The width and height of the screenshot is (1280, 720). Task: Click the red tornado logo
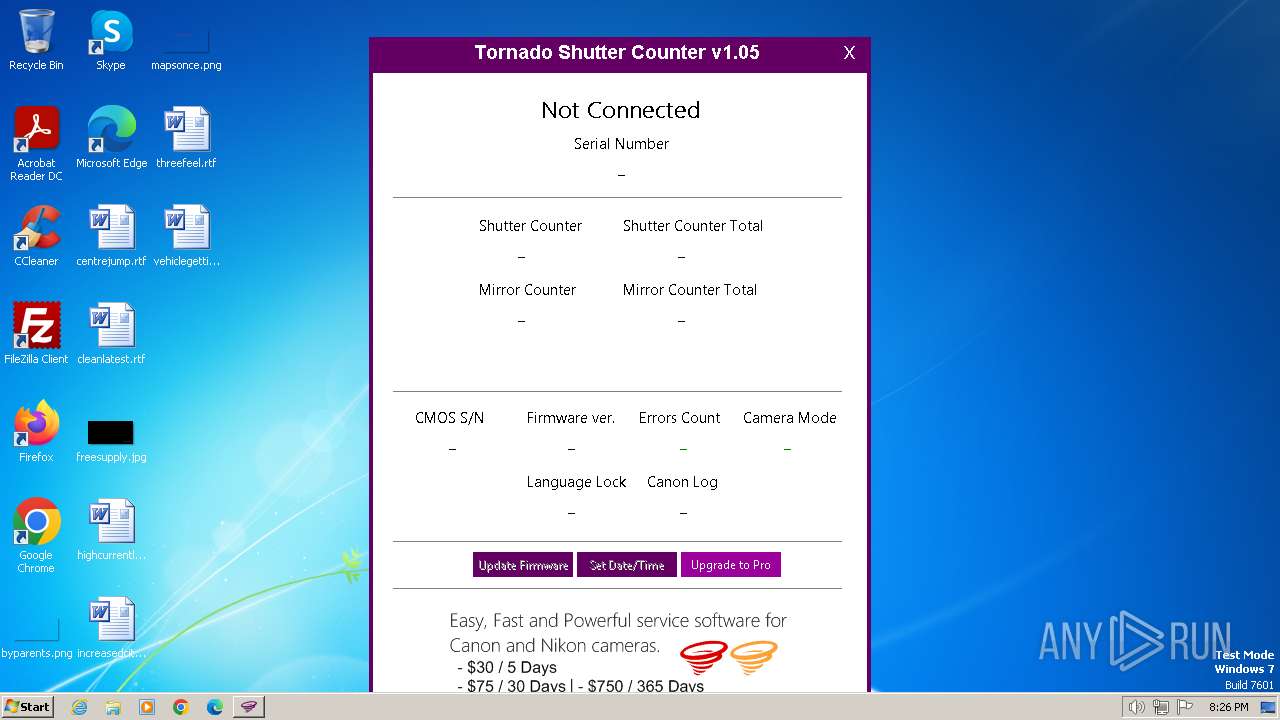[x=703, y=658]
